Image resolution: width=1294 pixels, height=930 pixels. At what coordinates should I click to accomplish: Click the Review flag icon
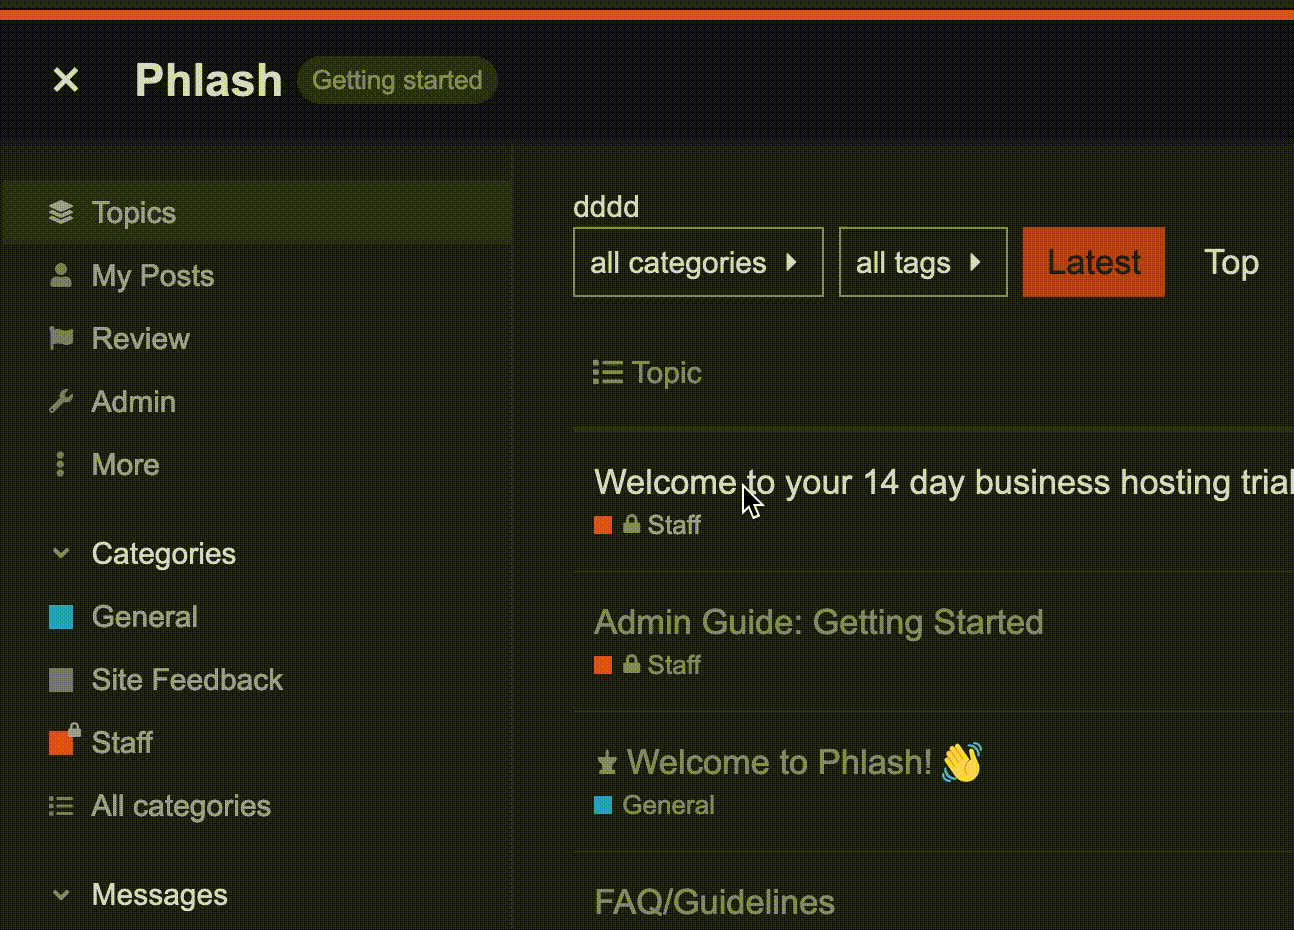pos(61,338)
